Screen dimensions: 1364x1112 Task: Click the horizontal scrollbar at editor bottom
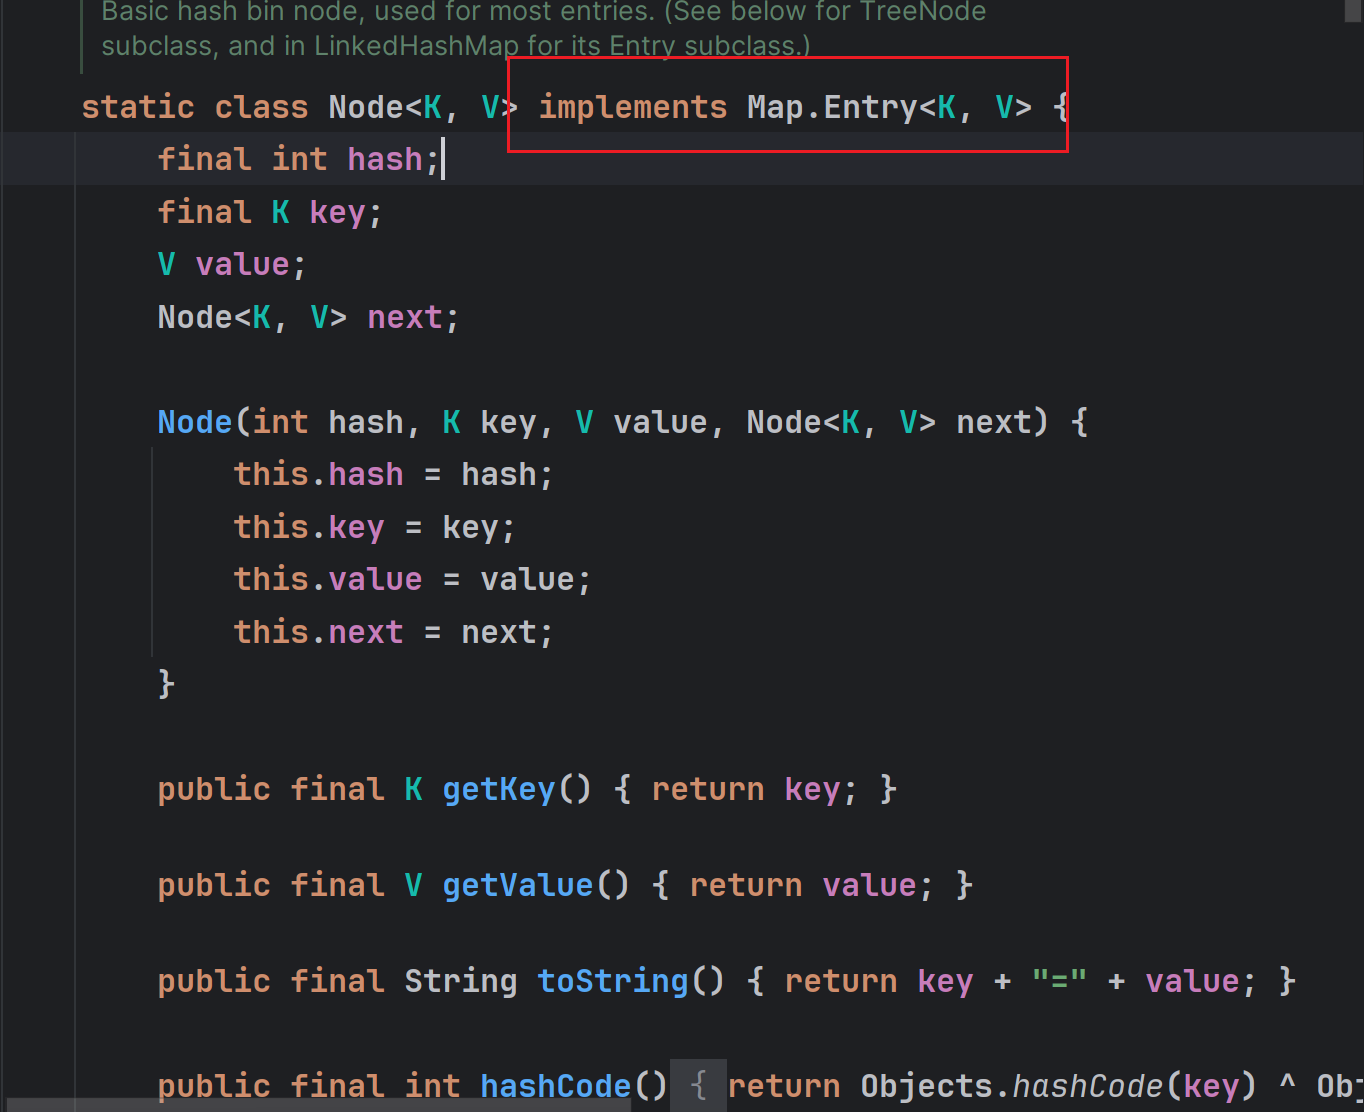pos(320,1105)
